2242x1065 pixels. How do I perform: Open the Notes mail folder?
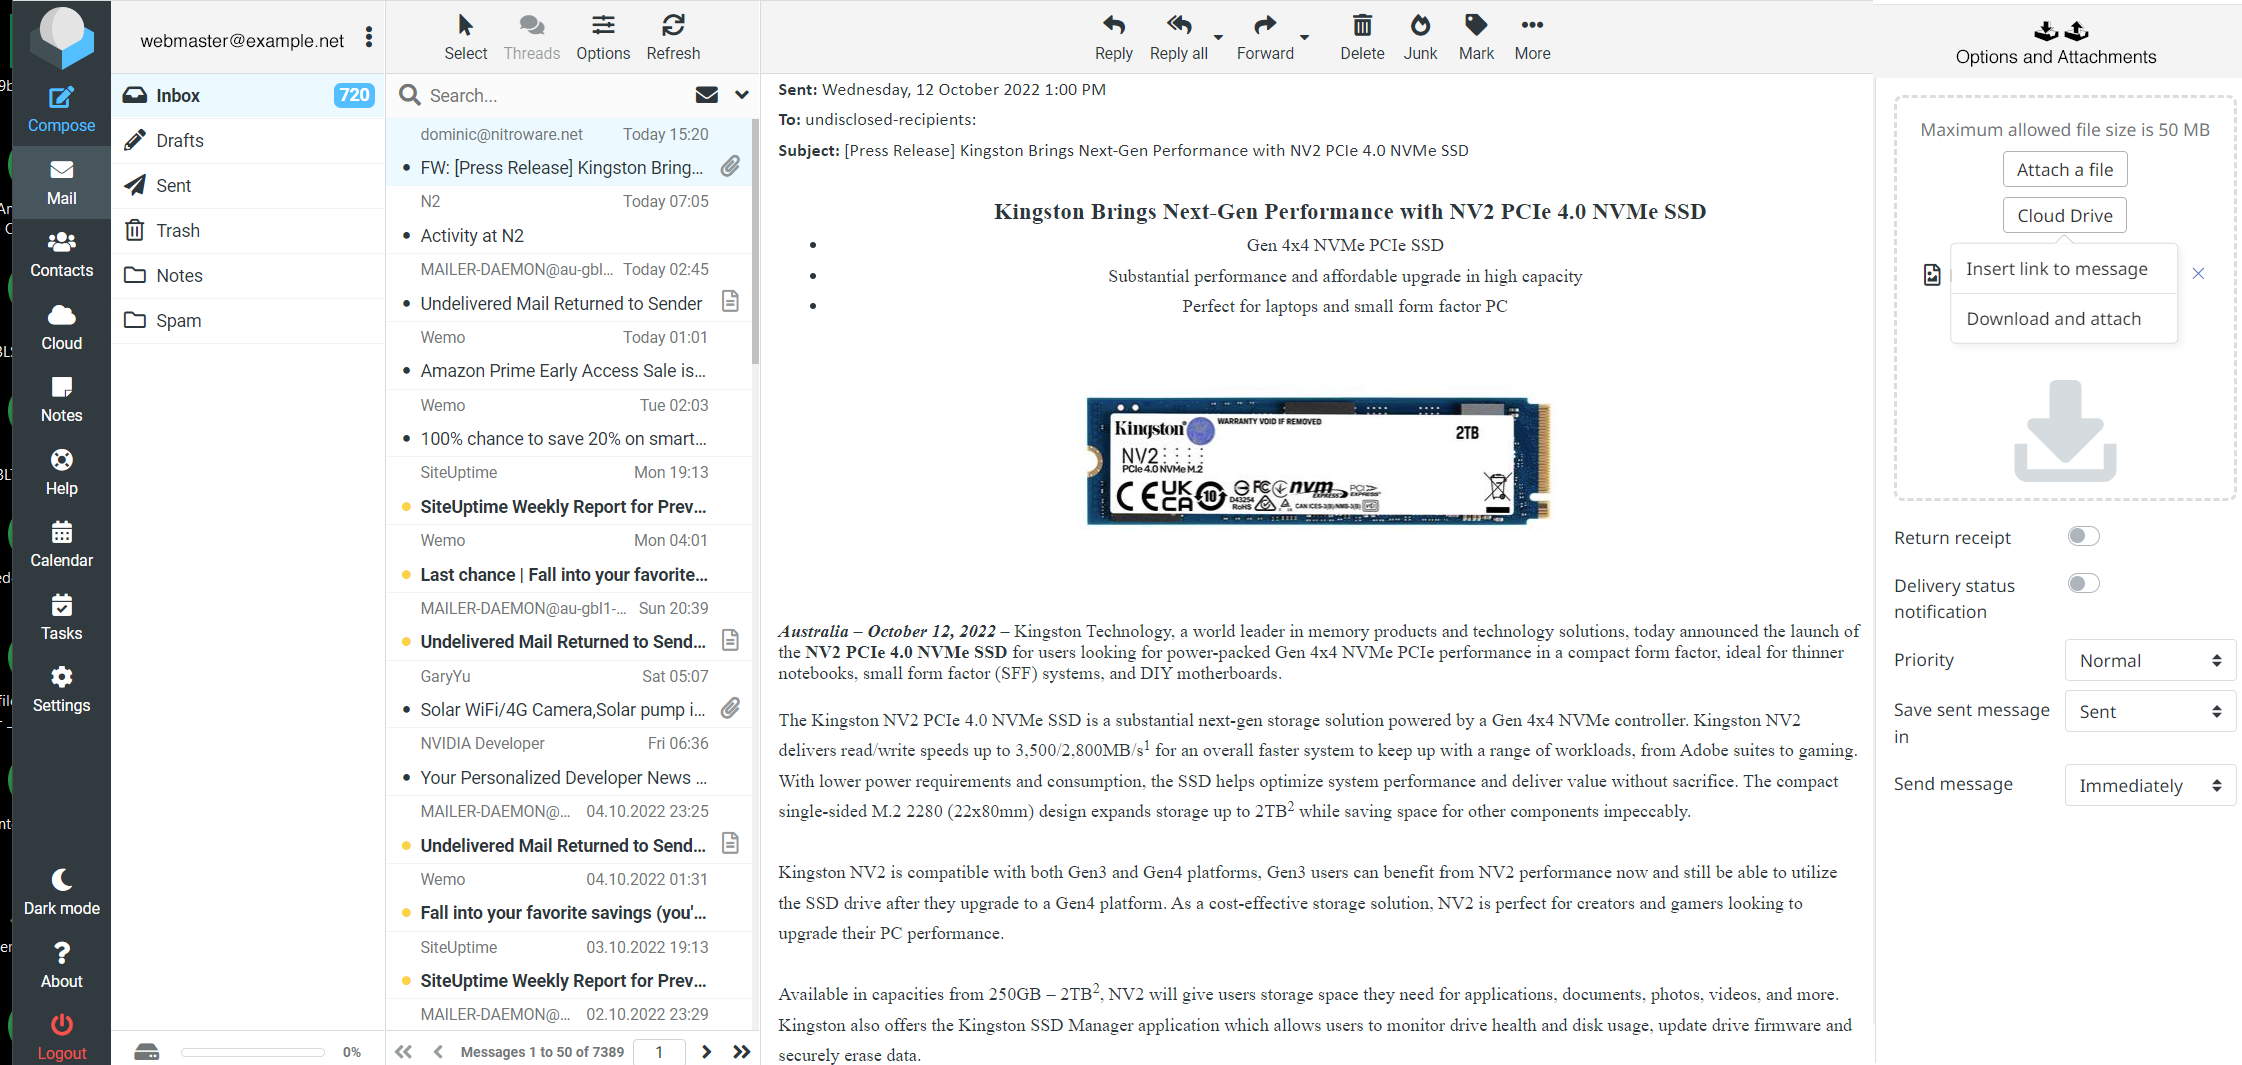[248, 276]
